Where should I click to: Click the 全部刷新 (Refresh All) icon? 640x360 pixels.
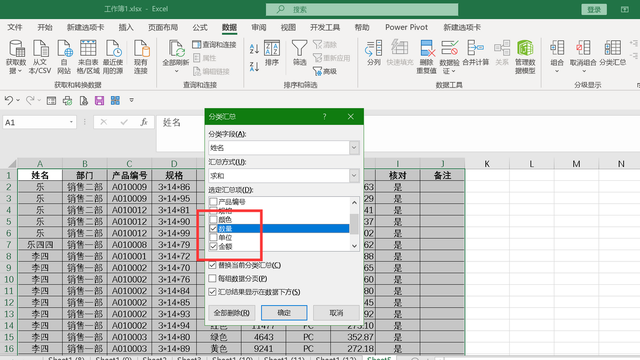pos(176,49)
